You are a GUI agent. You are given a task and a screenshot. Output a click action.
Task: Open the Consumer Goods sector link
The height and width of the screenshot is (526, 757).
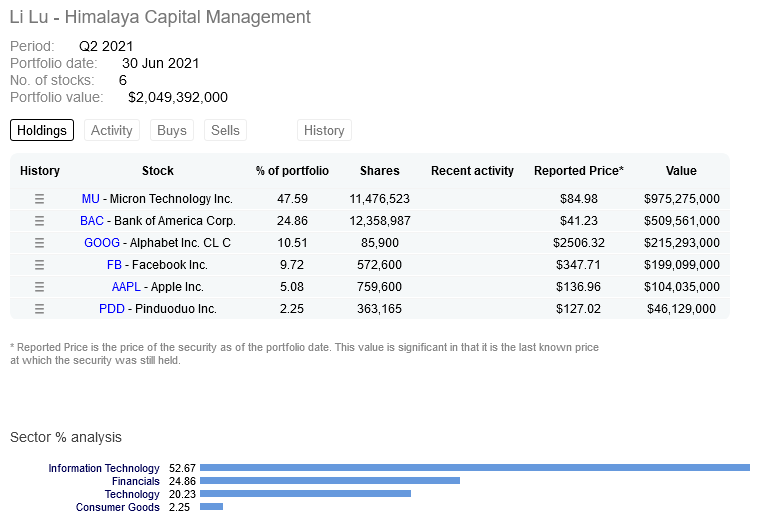tap(118, 507)
